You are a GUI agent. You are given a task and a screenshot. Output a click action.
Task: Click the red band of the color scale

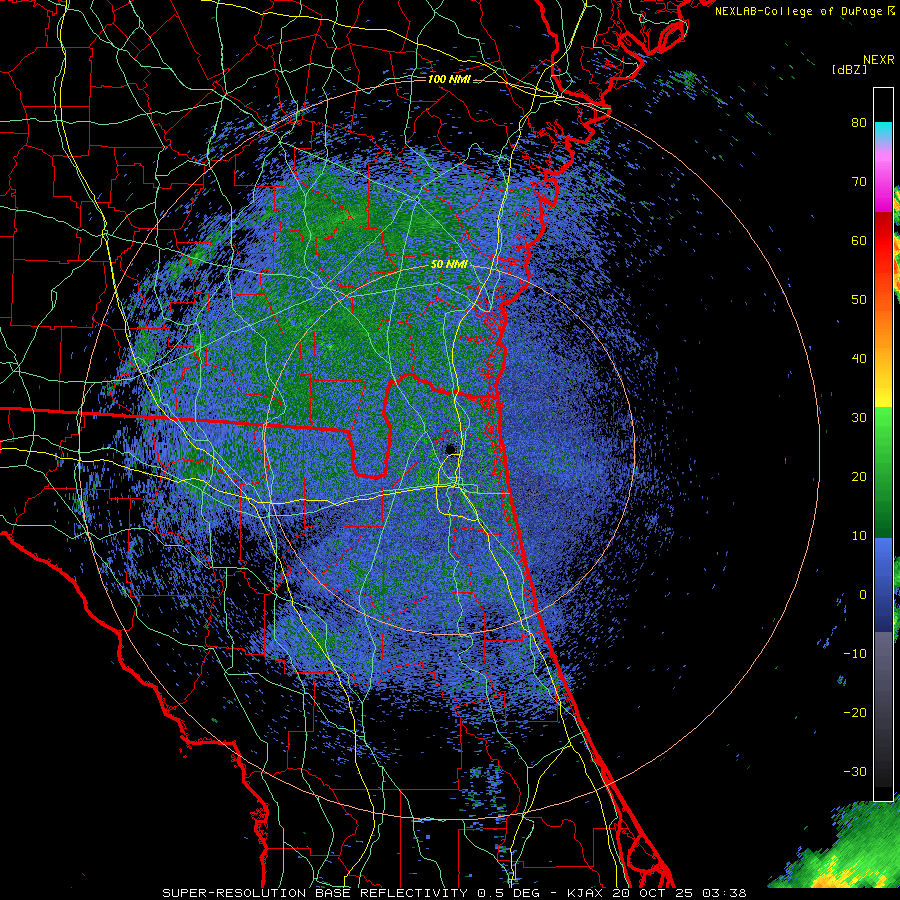[x=883, y=244]
